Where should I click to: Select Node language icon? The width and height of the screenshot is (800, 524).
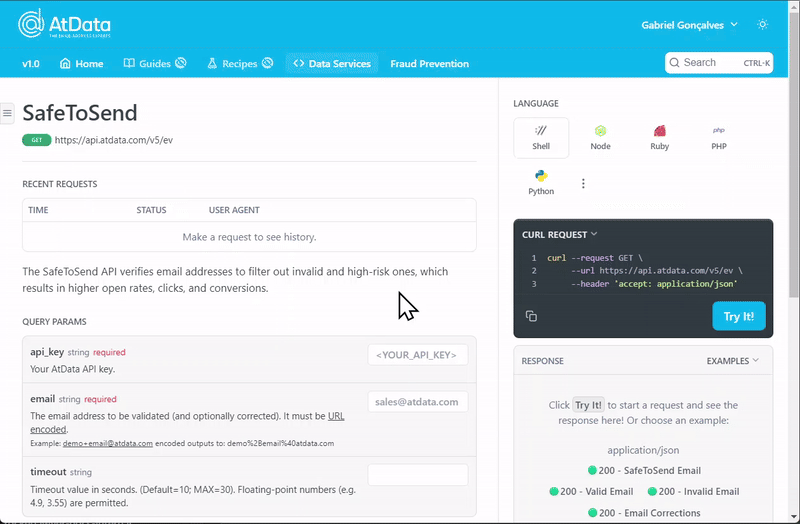pos(600,137)
